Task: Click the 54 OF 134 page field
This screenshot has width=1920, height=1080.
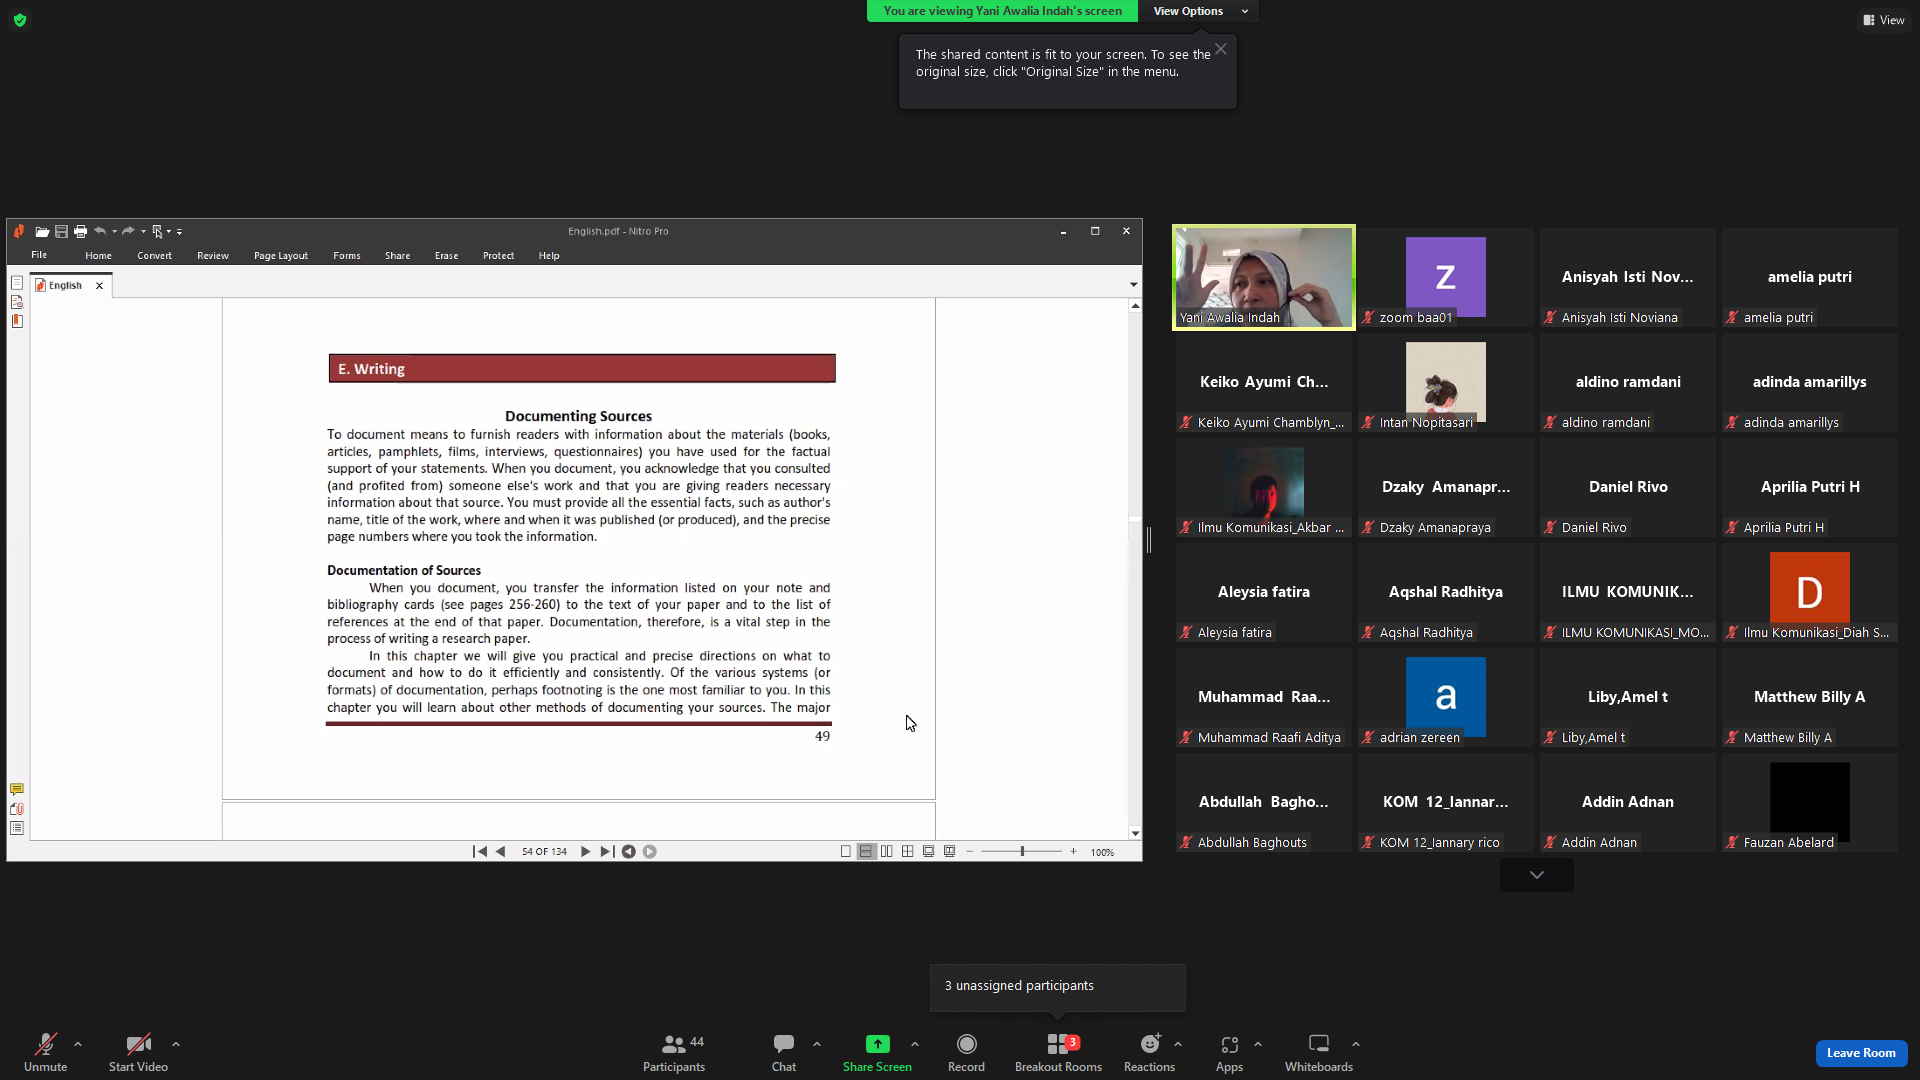Action: tap(544, 852)
